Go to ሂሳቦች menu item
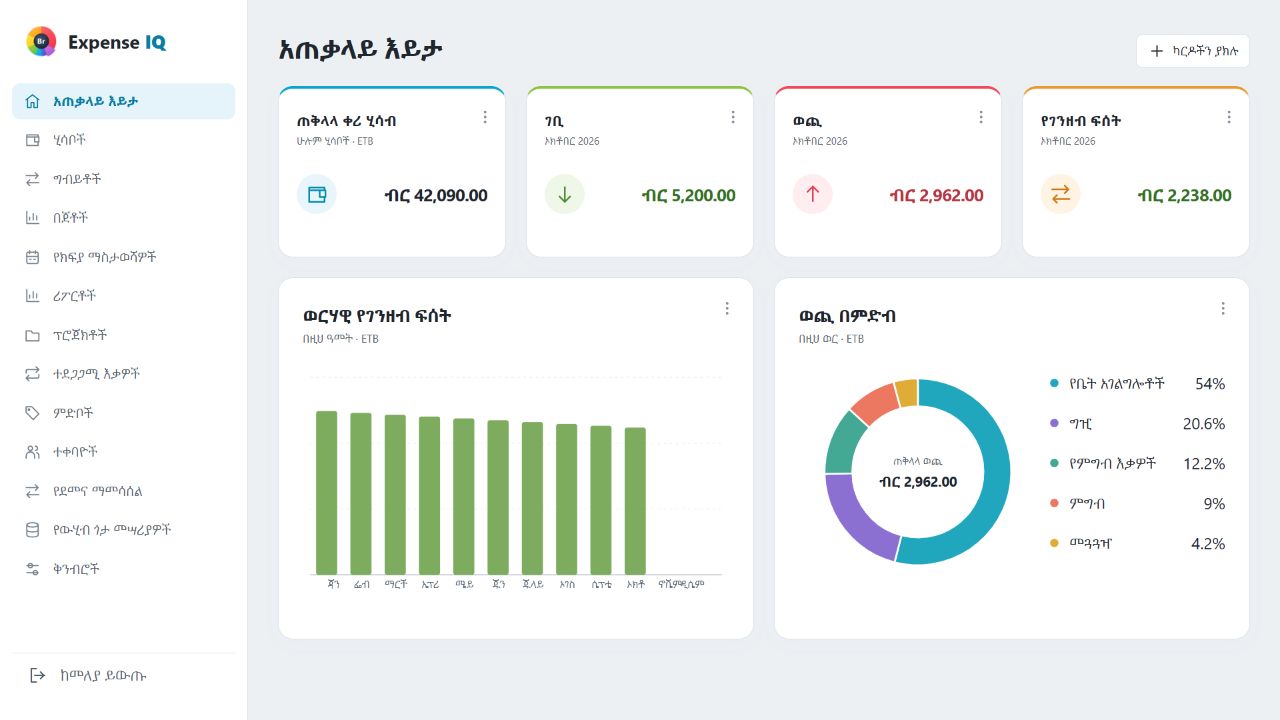Screen dimensions: 1280x720 coord(123,140)
